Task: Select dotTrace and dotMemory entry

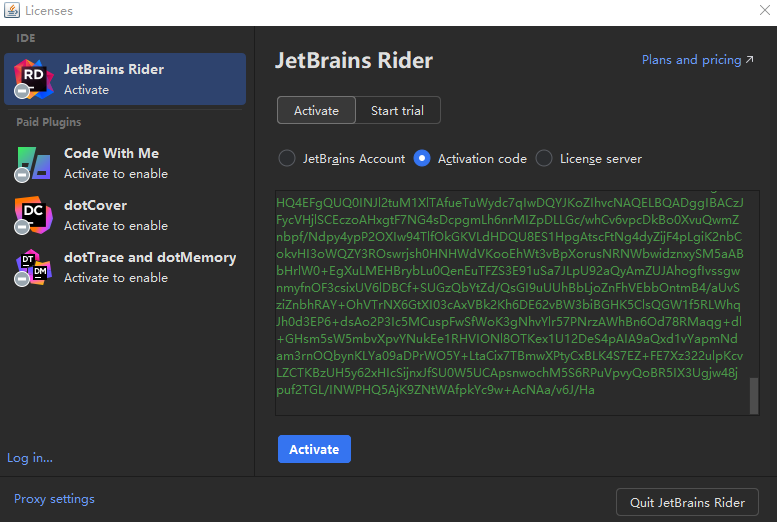Action: coord(125,267)
